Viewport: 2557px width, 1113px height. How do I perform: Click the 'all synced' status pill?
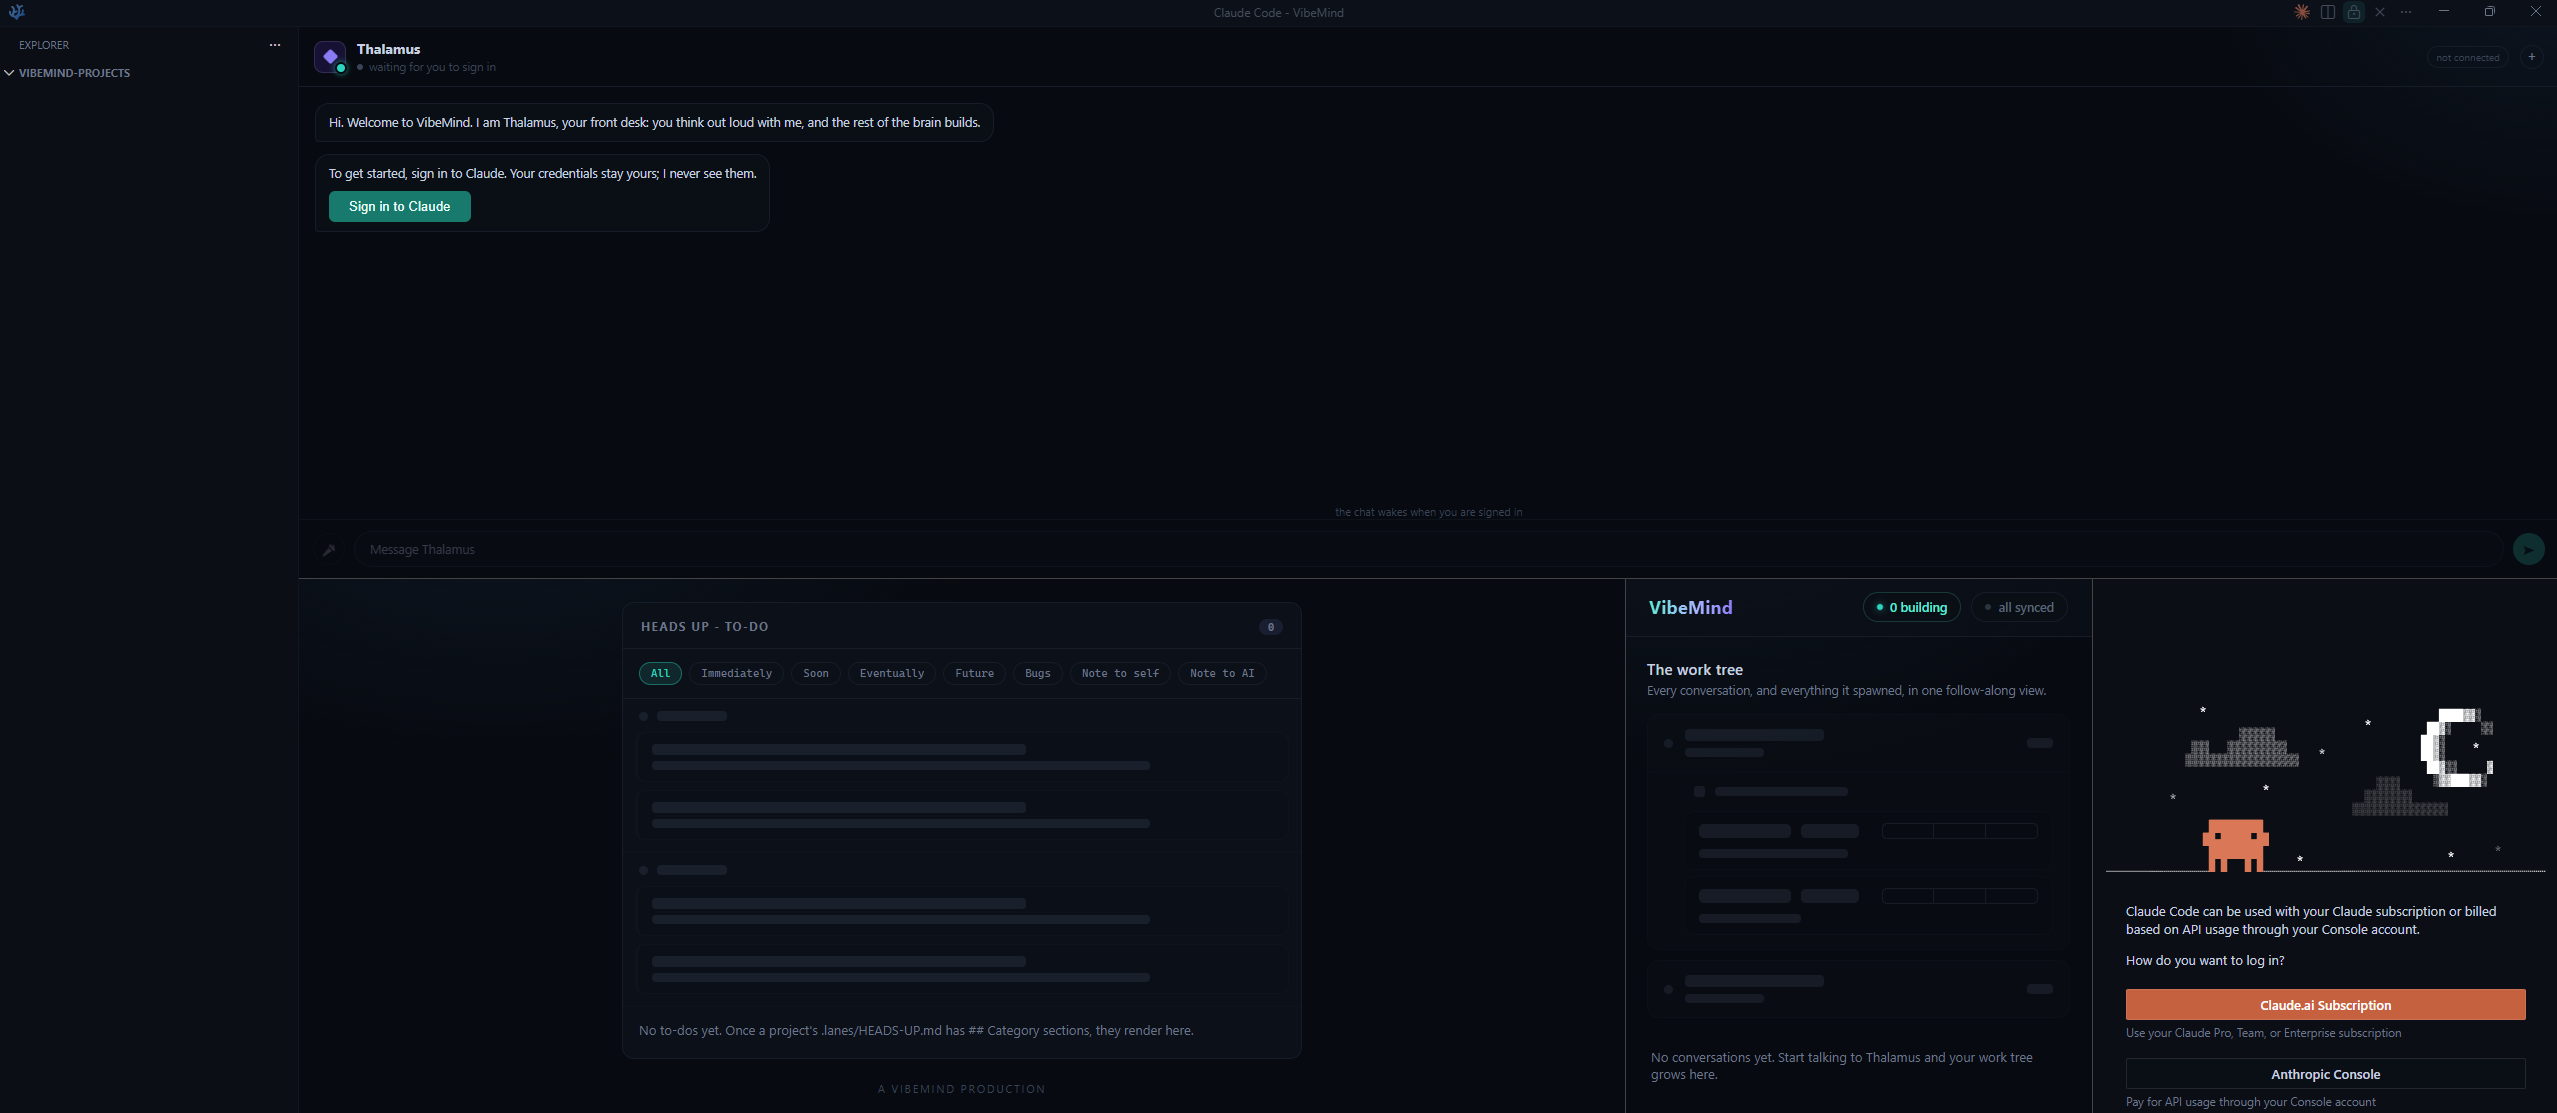tap(2019, 607)
